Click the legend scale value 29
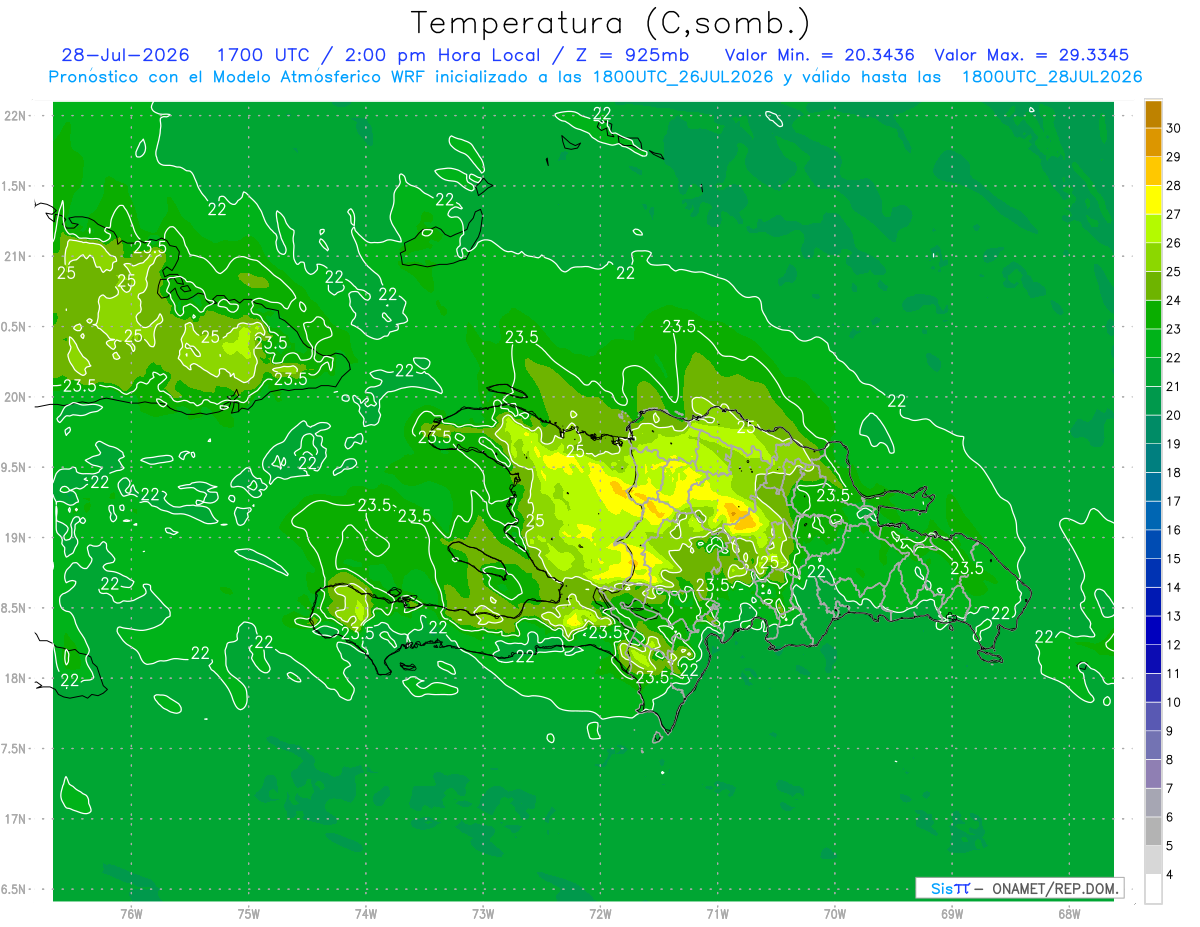This screenshot has height=927, width=1200. 1174,157
